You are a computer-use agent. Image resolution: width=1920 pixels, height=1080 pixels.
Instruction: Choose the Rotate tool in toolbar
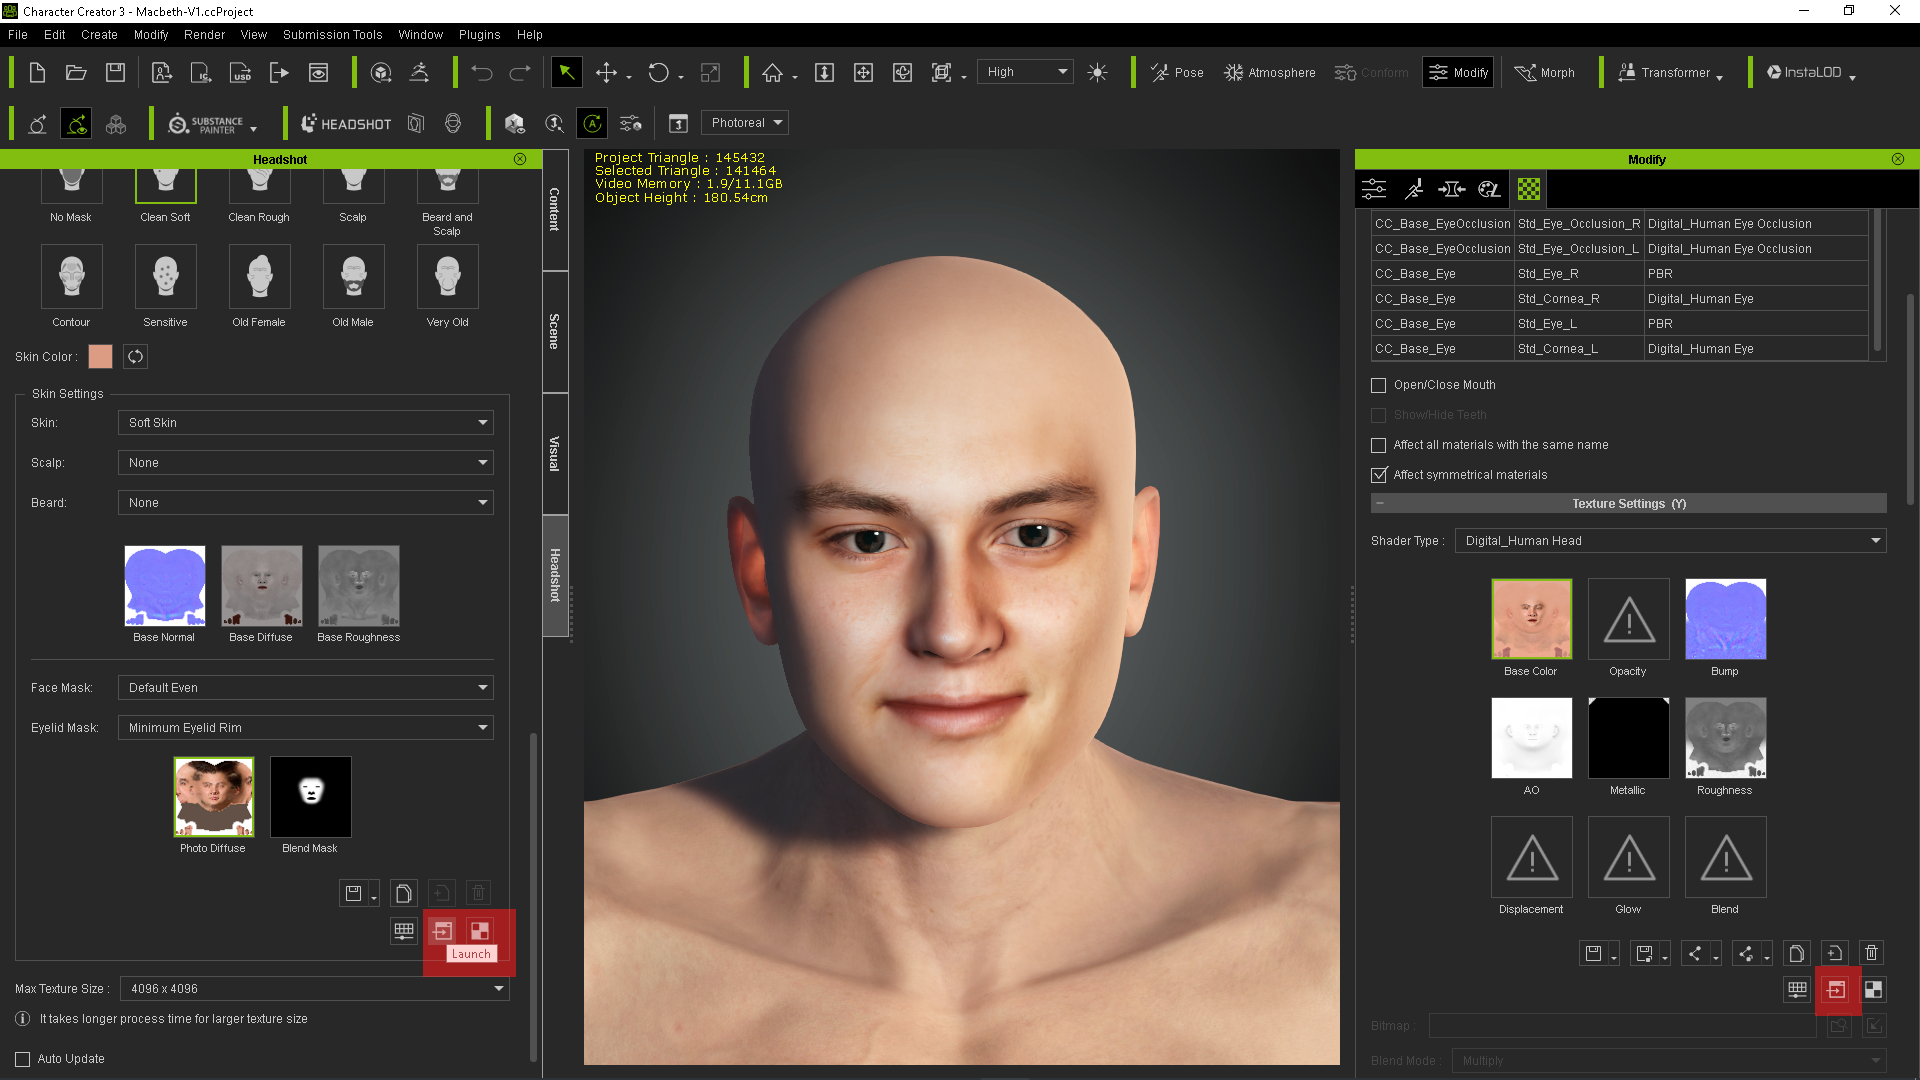pyautogui.click(x=658, y=72)
